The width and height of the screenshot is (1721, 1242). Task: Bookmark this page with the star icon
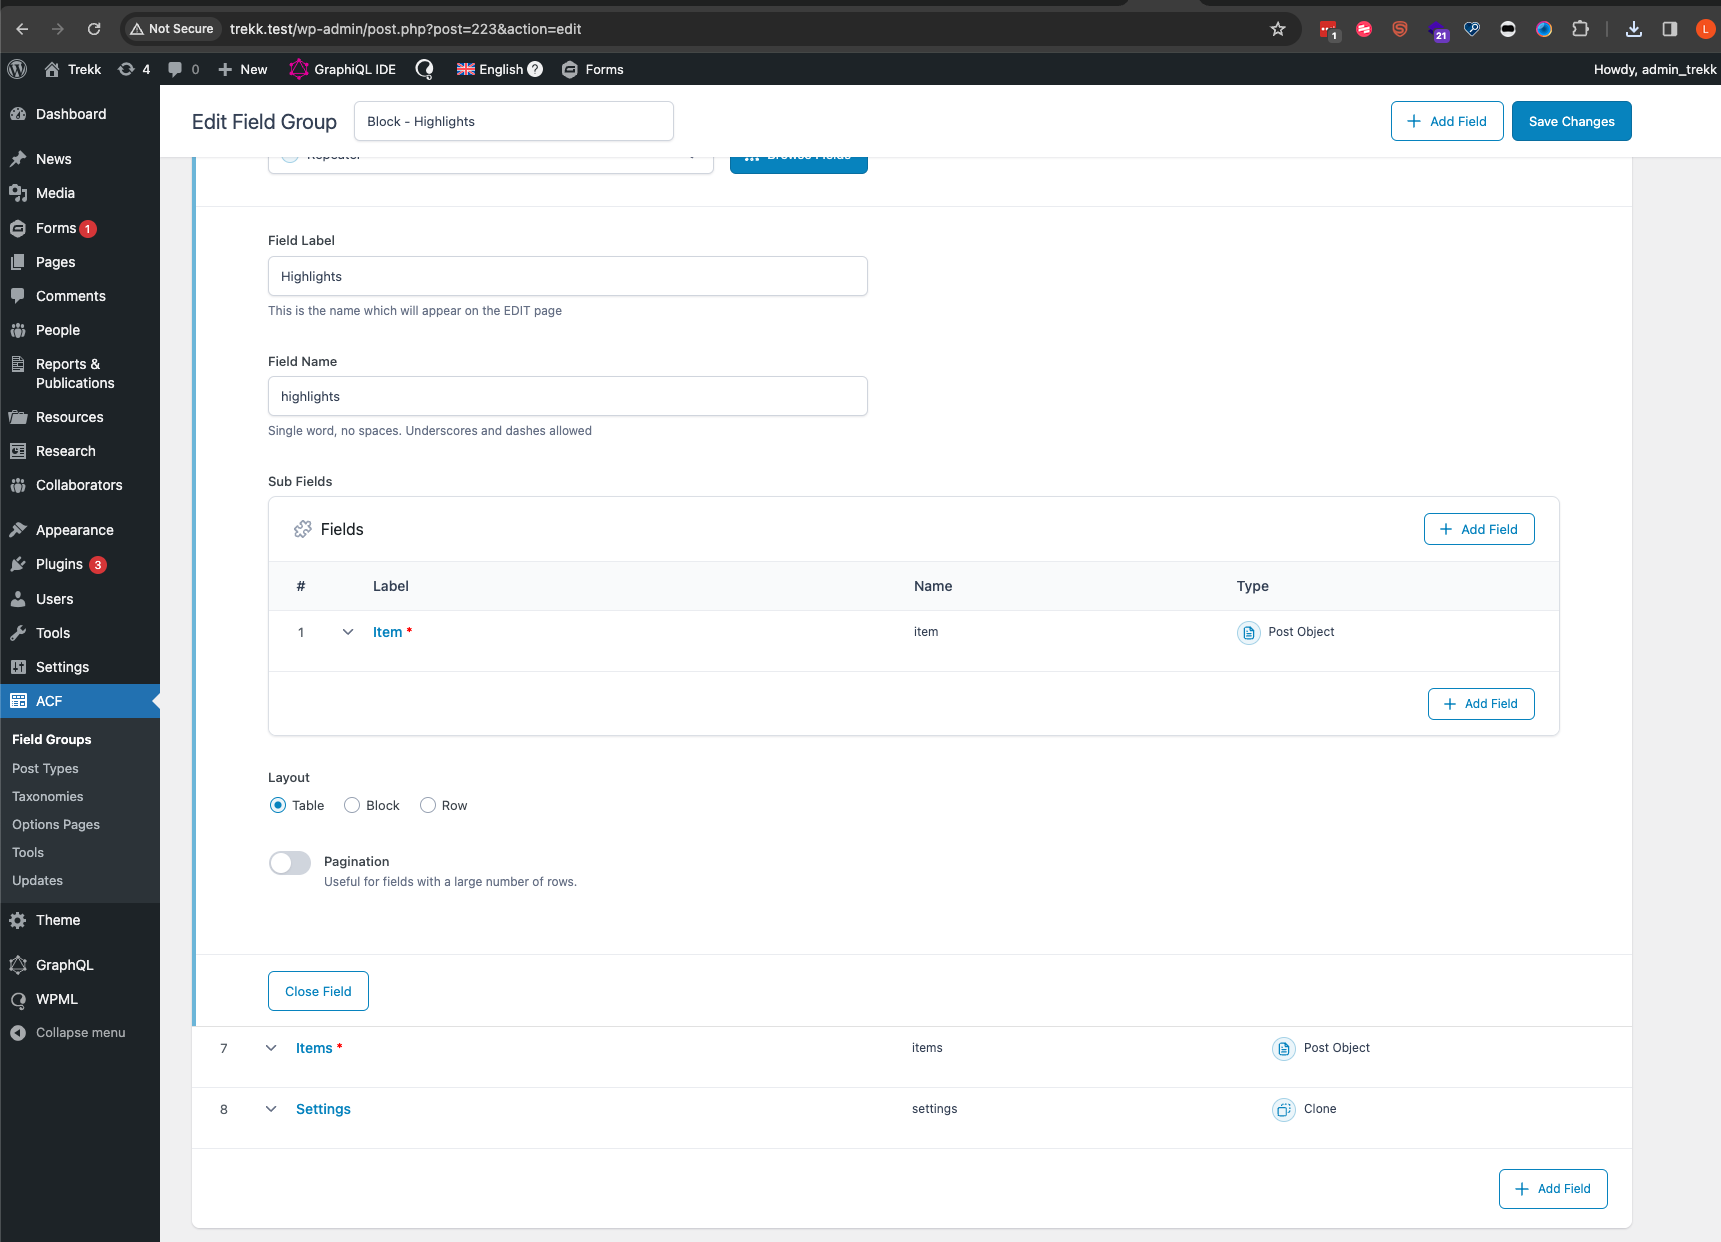point(1277,29)
